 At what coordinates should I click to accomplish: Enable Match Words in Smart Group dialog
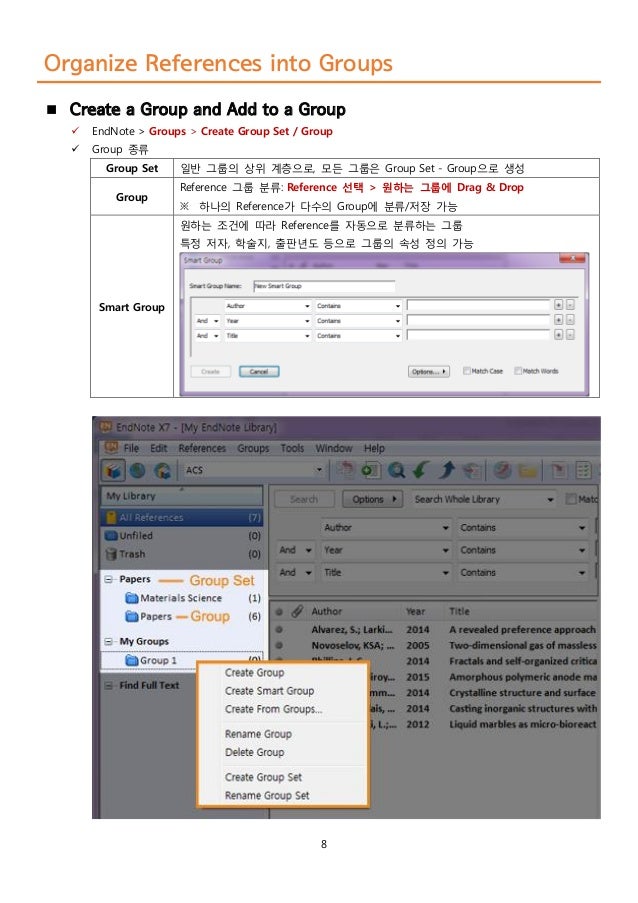tap(518, 371)
